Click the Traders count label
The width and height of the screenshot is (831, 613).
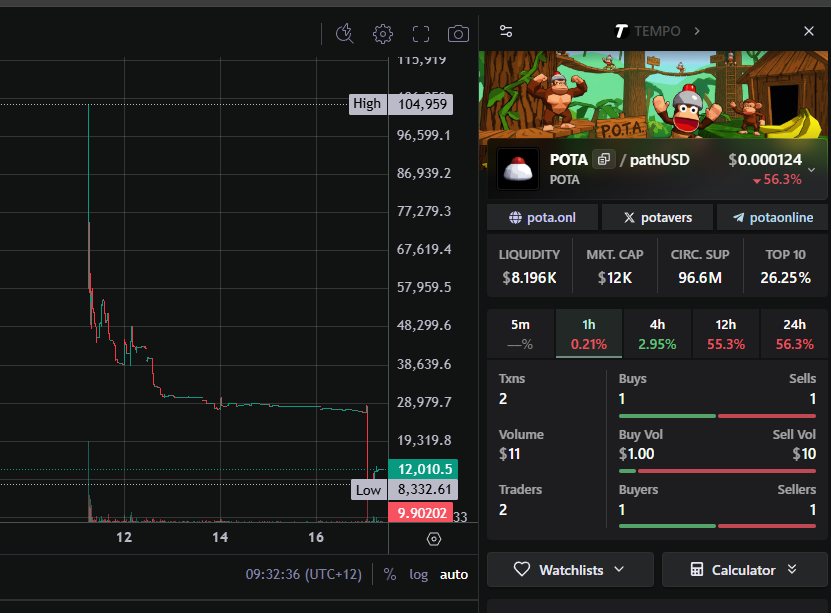tap(520, 490)
